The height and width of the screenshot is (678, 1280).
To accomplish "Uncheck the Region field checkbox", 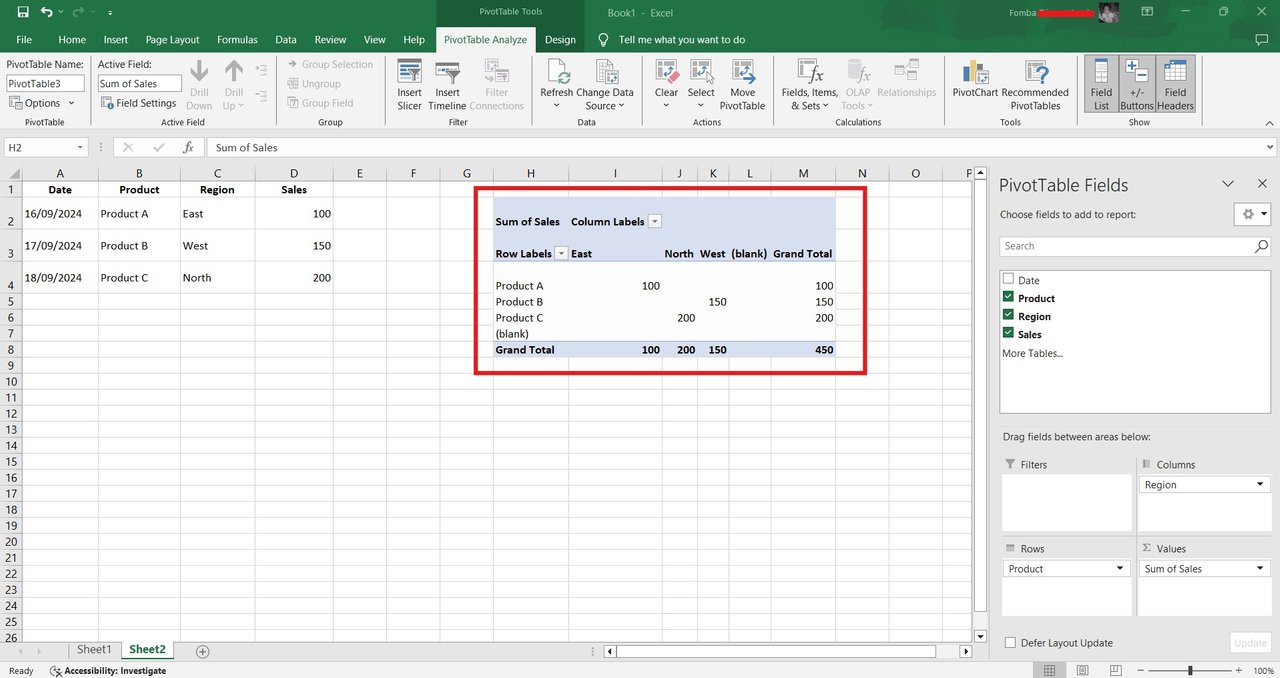I will click(1008, 316).
